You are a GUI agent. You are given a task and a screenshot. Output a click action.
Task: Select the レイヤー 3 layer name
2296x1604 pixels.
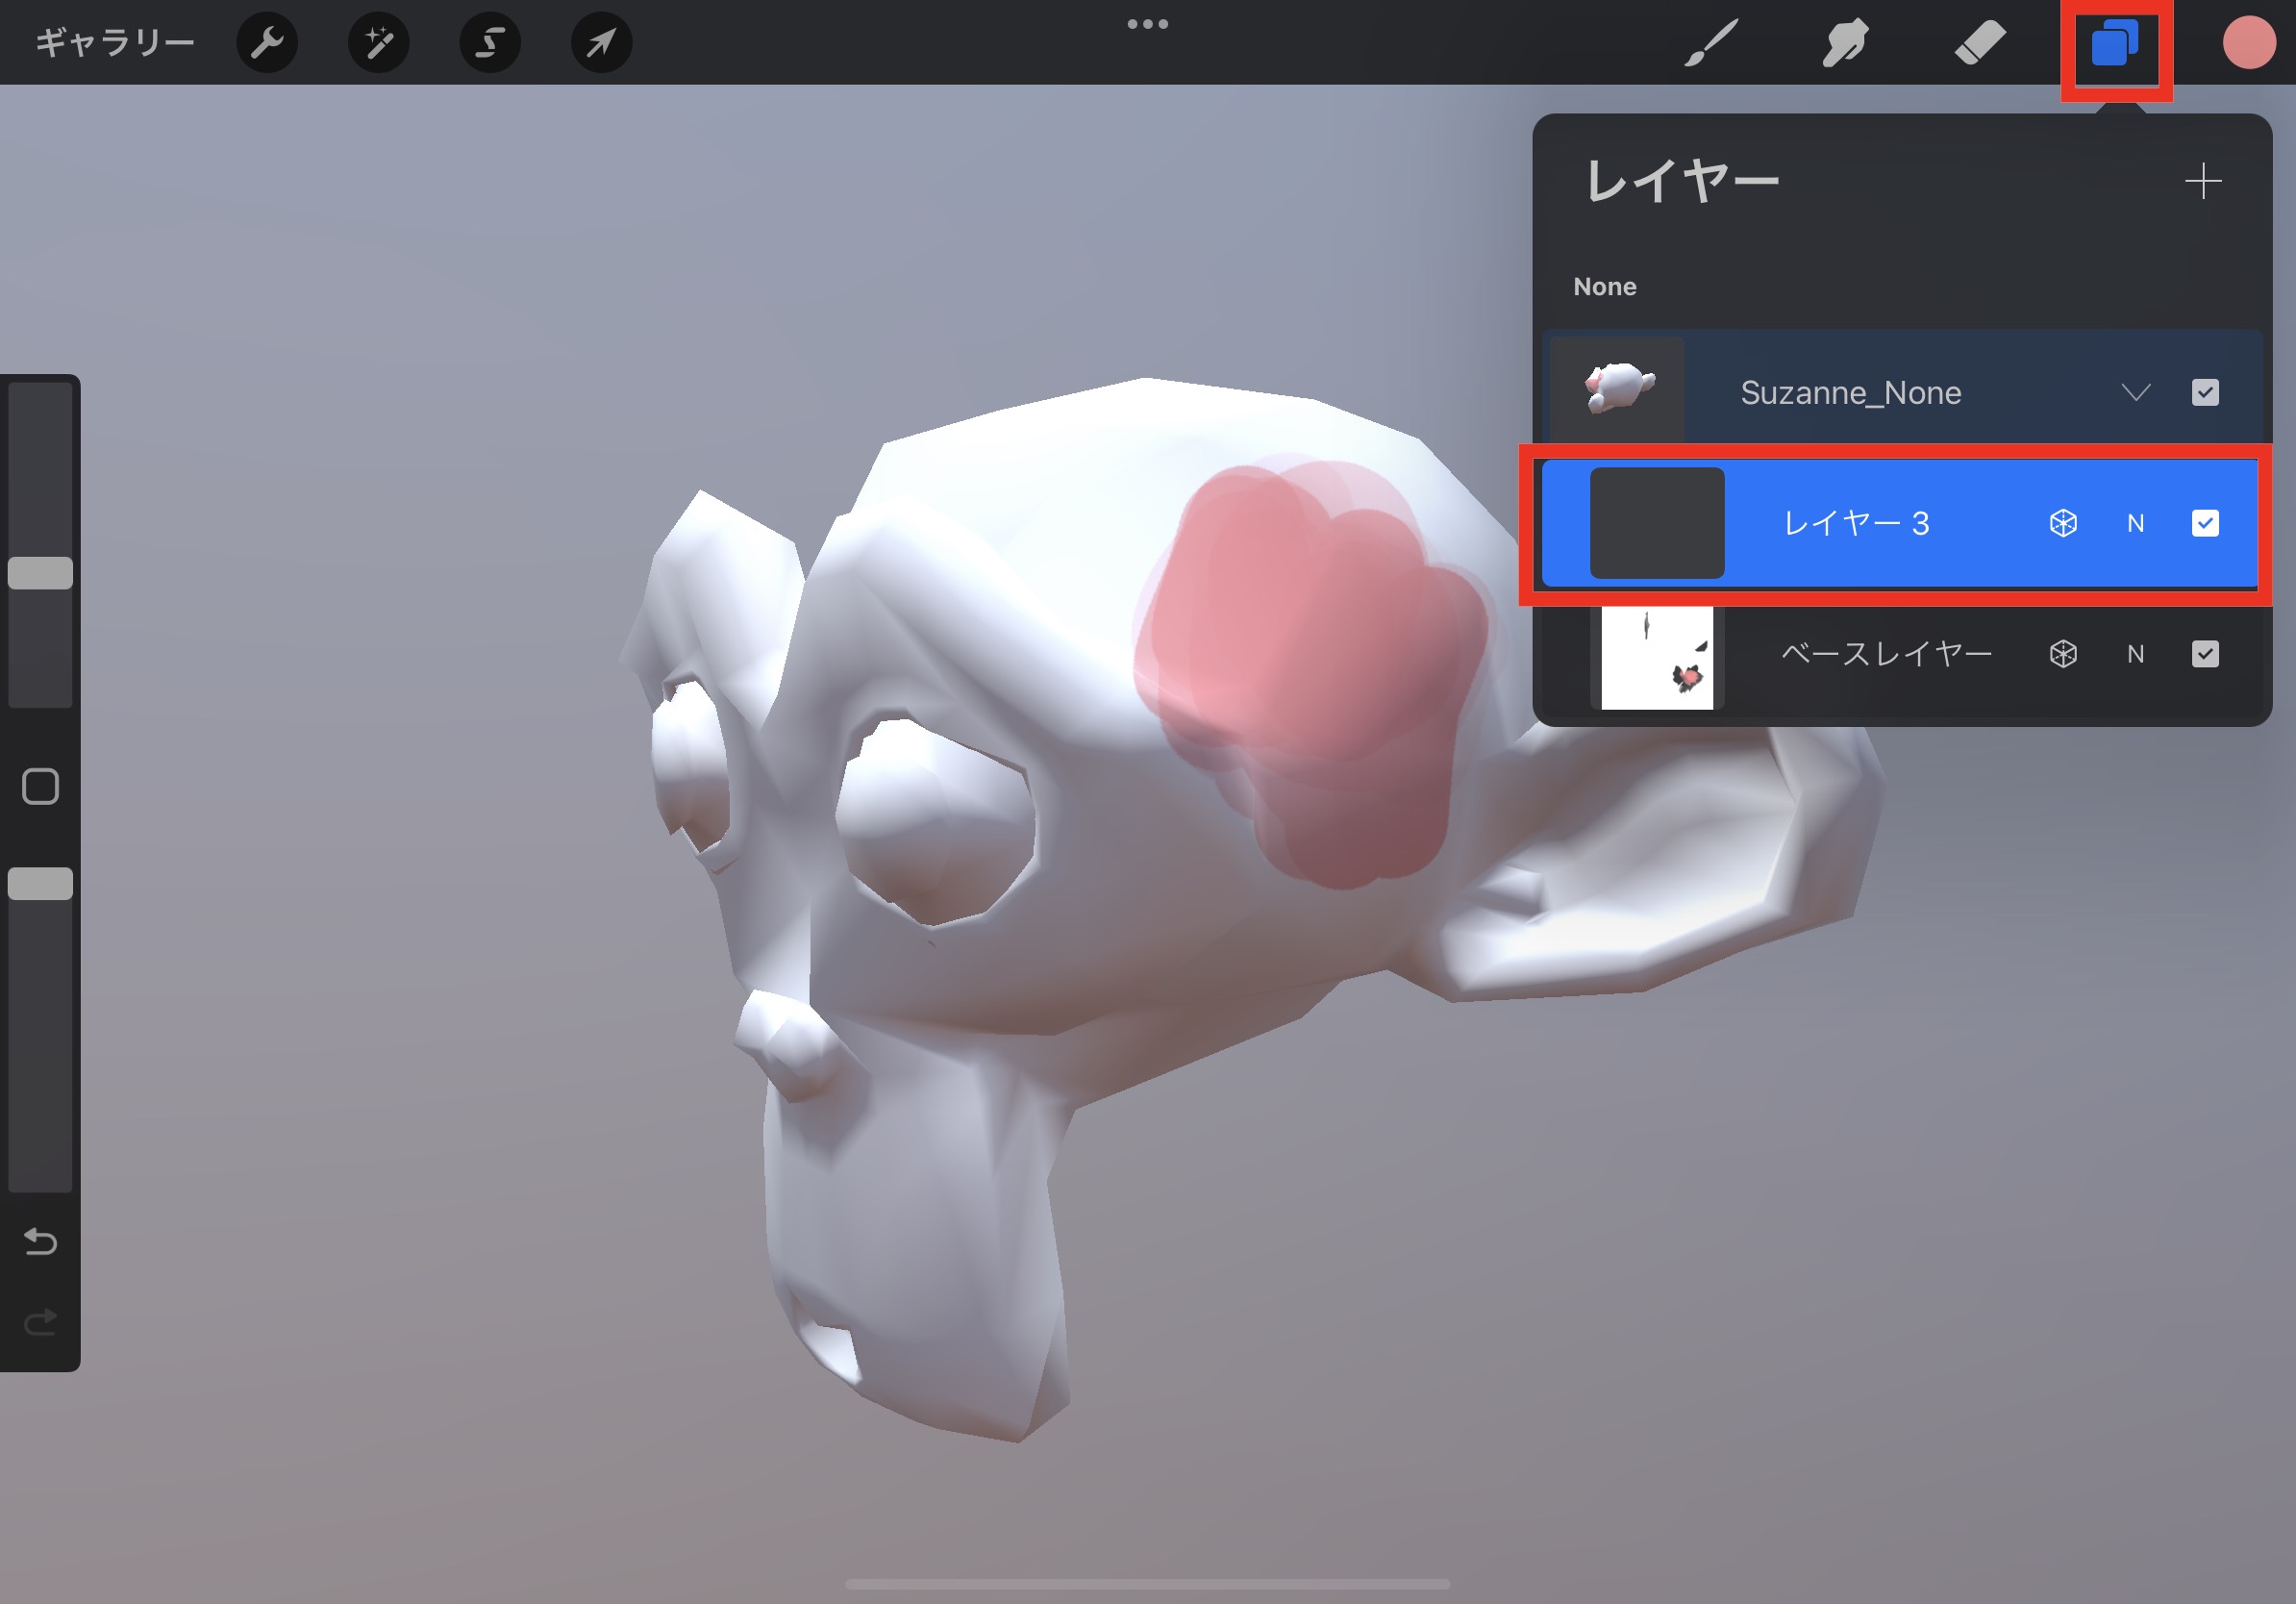1856,523
